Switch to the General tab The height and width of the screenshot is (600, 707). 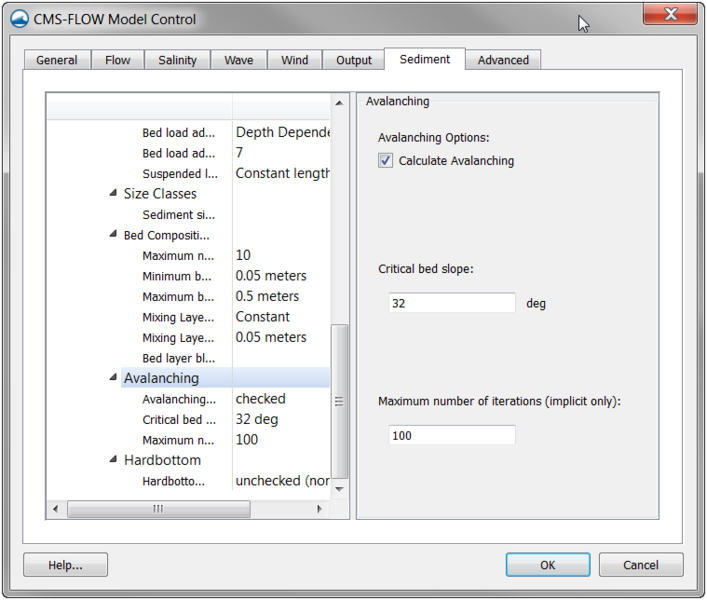57,60
